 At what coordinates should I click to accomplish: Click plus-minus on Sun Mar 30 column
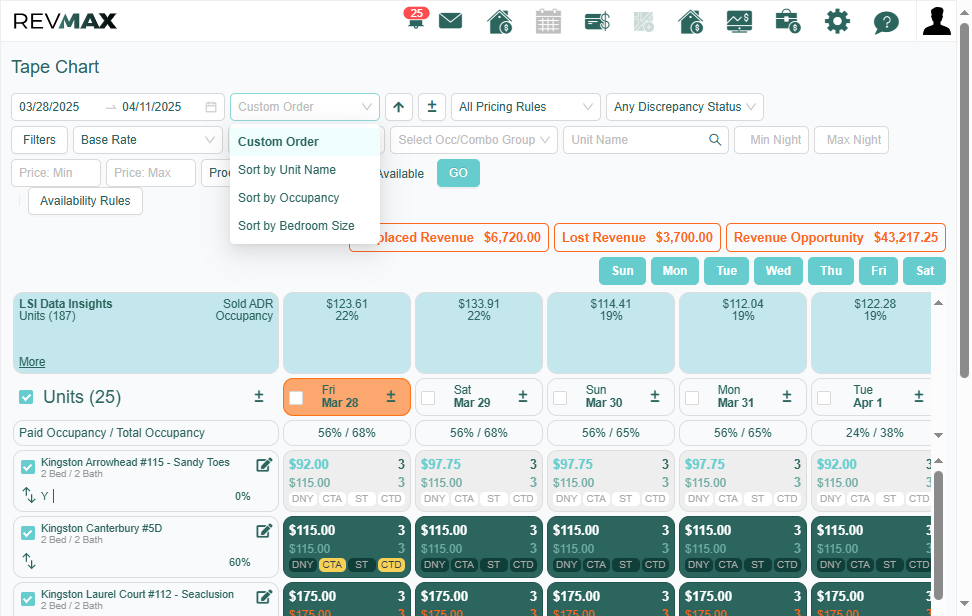[655, 397]
